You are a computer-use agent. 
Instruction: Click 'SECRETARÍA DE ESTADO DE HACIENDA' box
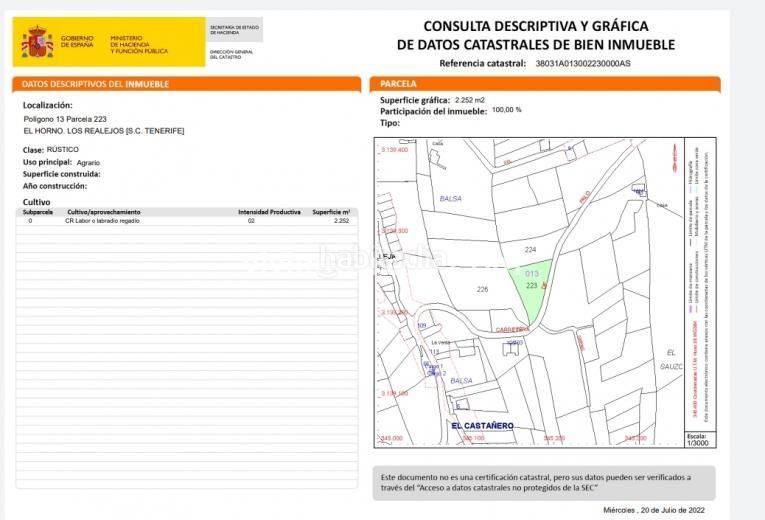coord(235,30)
